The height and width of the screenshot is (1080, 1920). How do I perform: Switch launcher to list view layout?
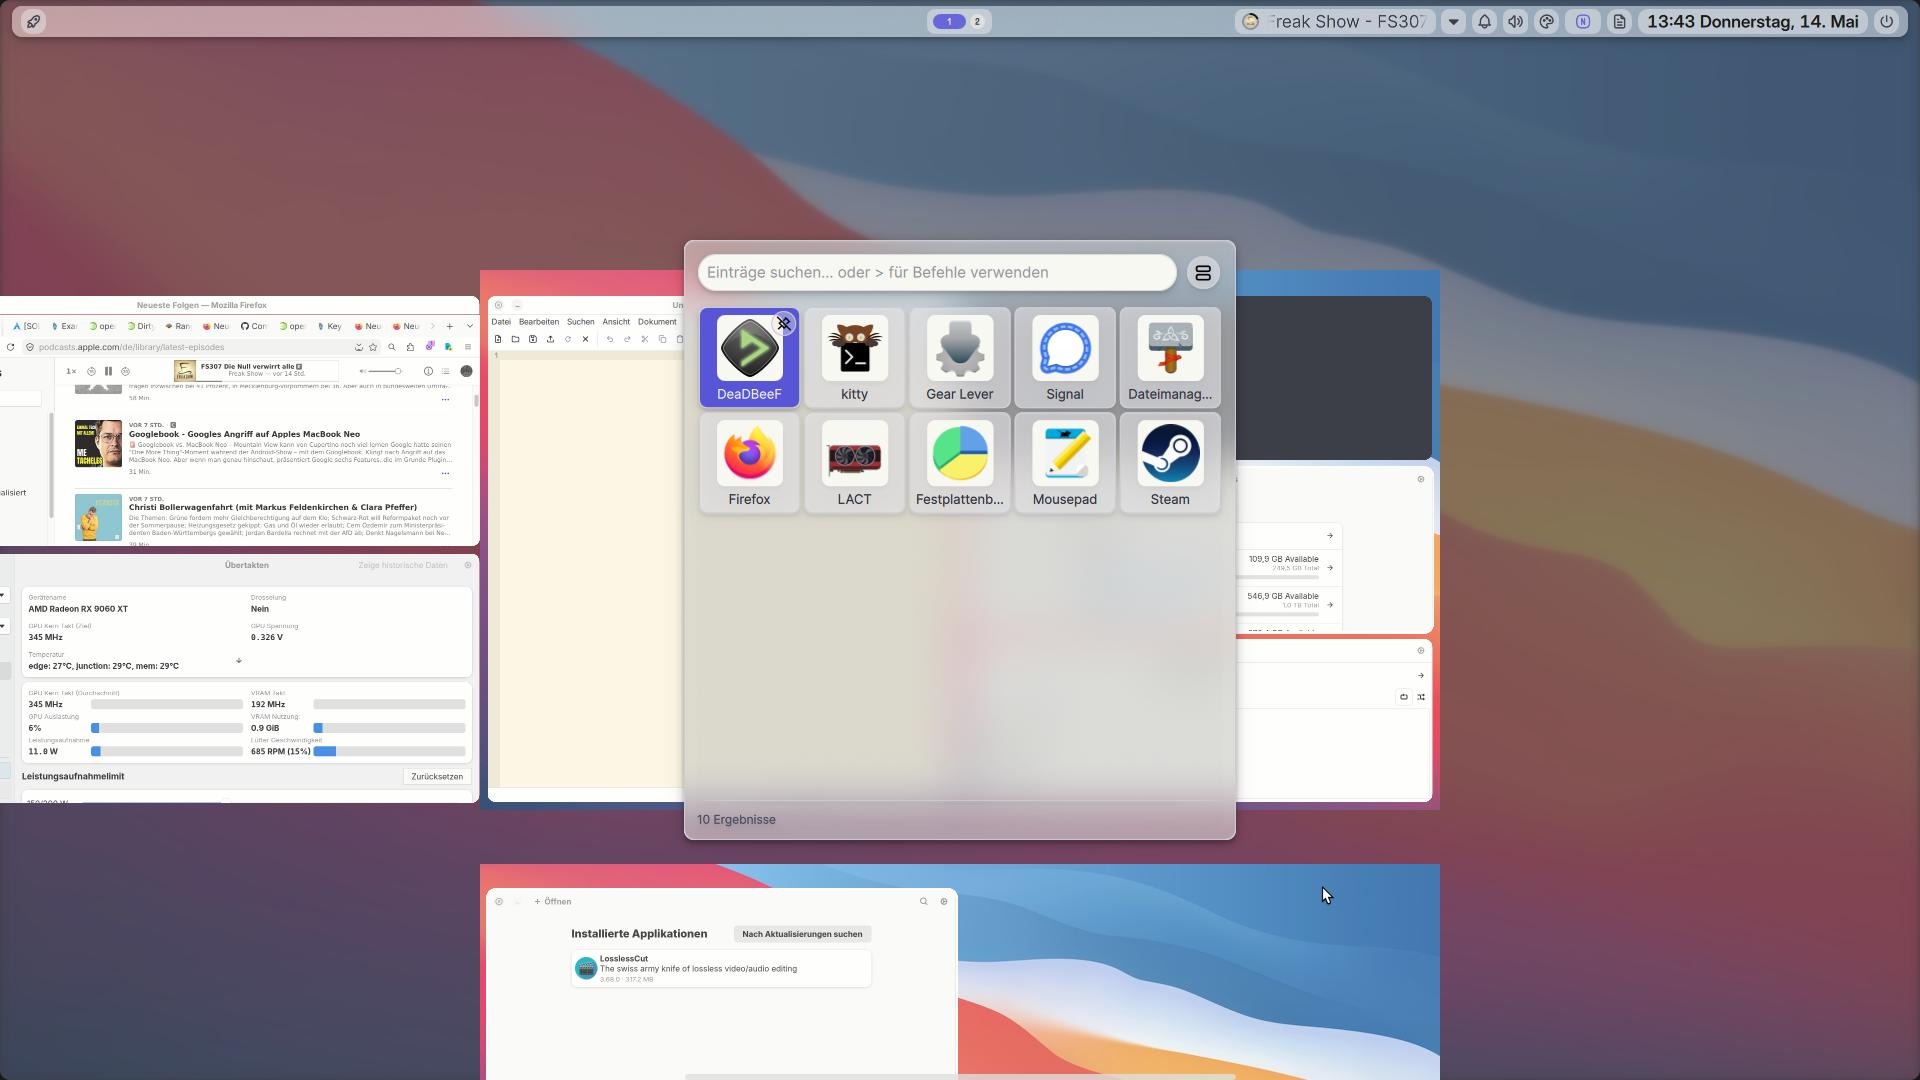pyautogui.click(x=1203, y=273)
